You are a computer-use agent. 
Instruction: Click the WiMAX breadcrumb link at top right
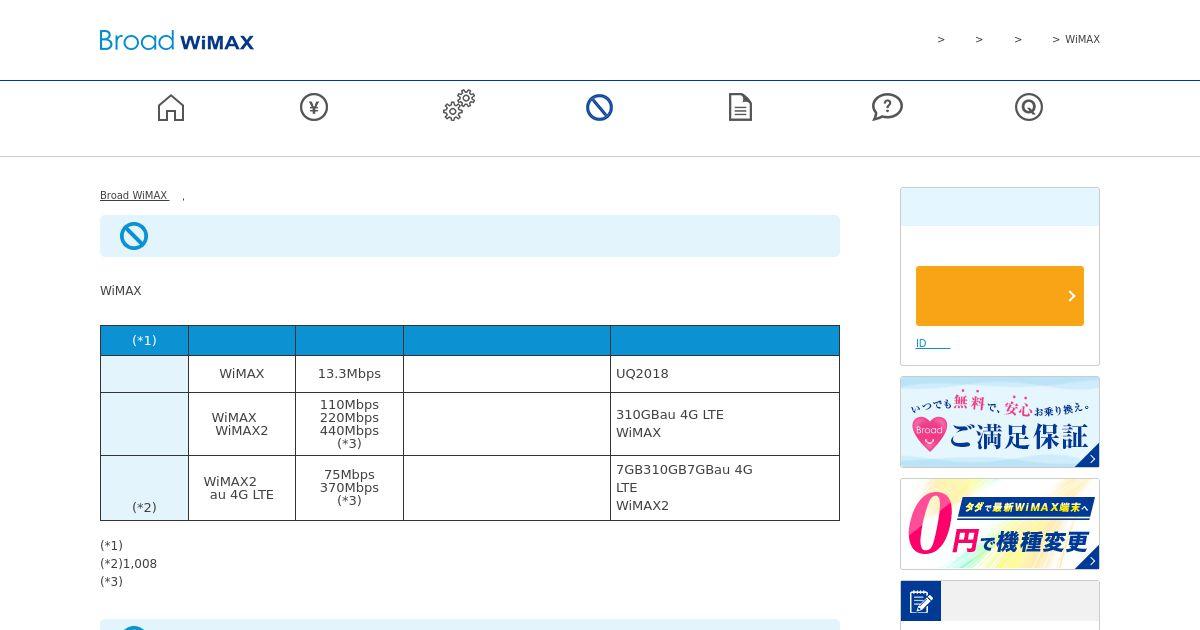coord(1082,39)
